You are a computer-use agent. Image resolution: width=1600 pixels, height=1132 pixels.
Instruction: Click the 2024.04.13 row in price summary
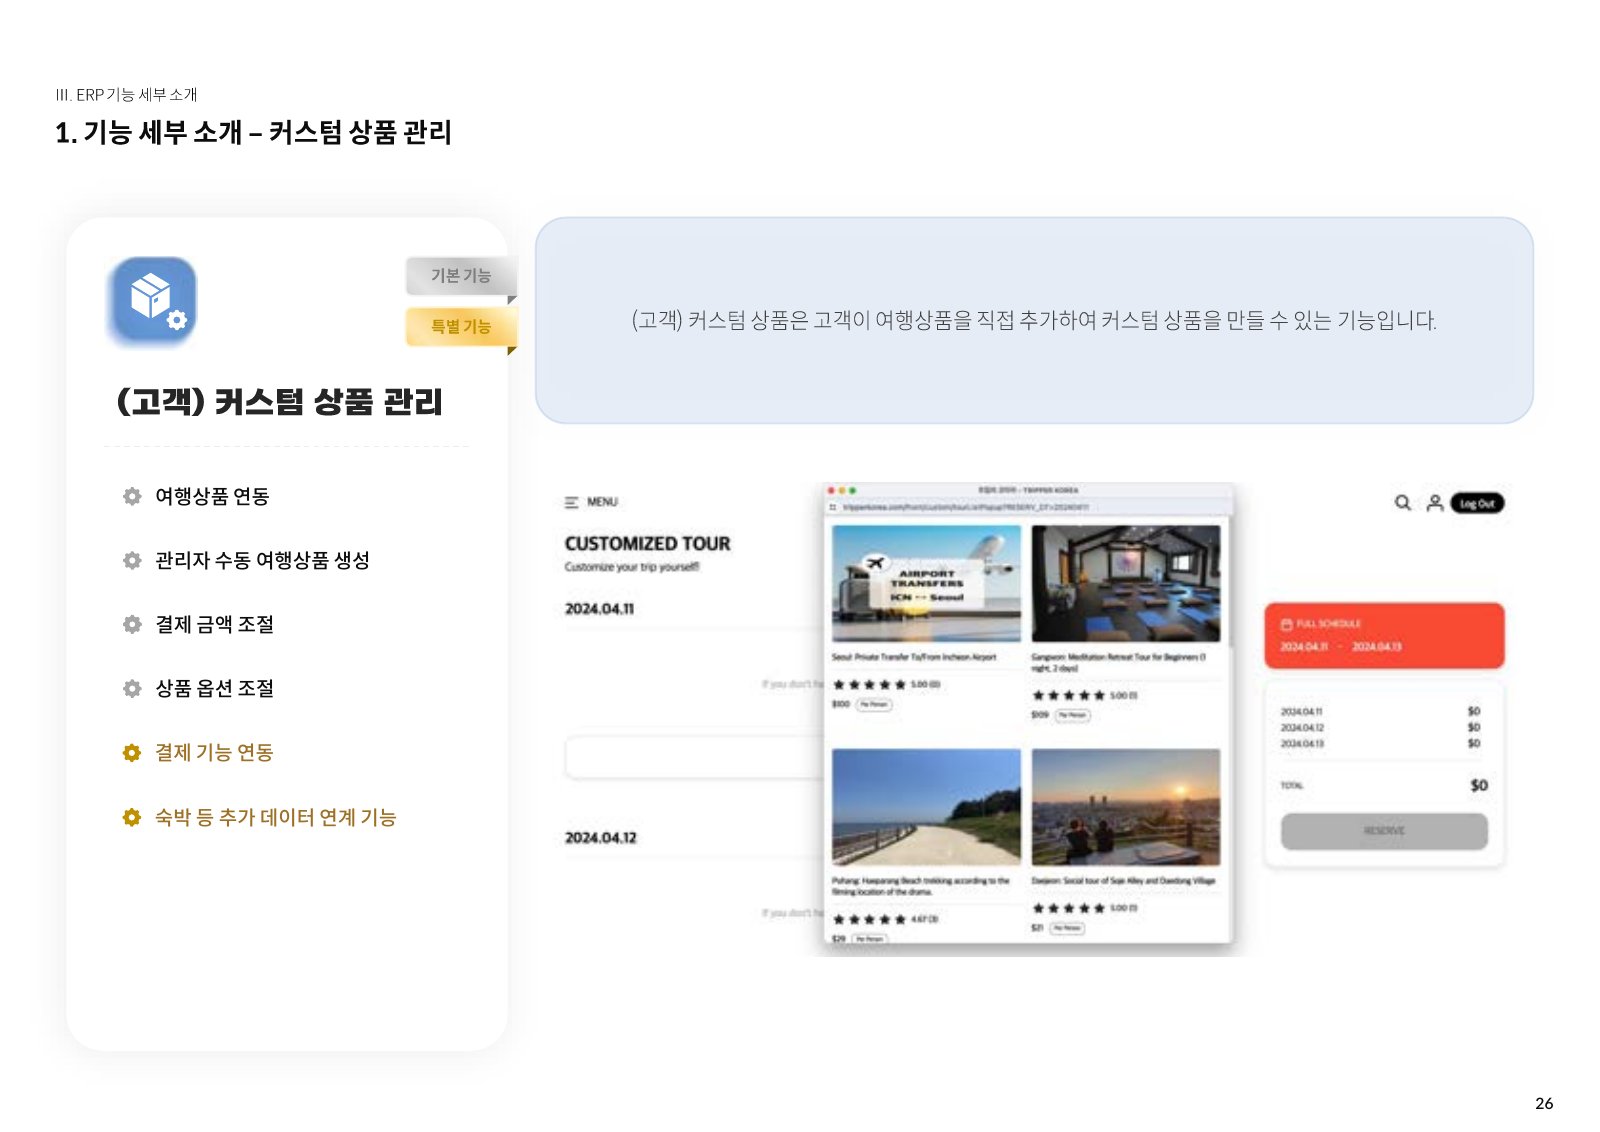[x=1380, y=744]
